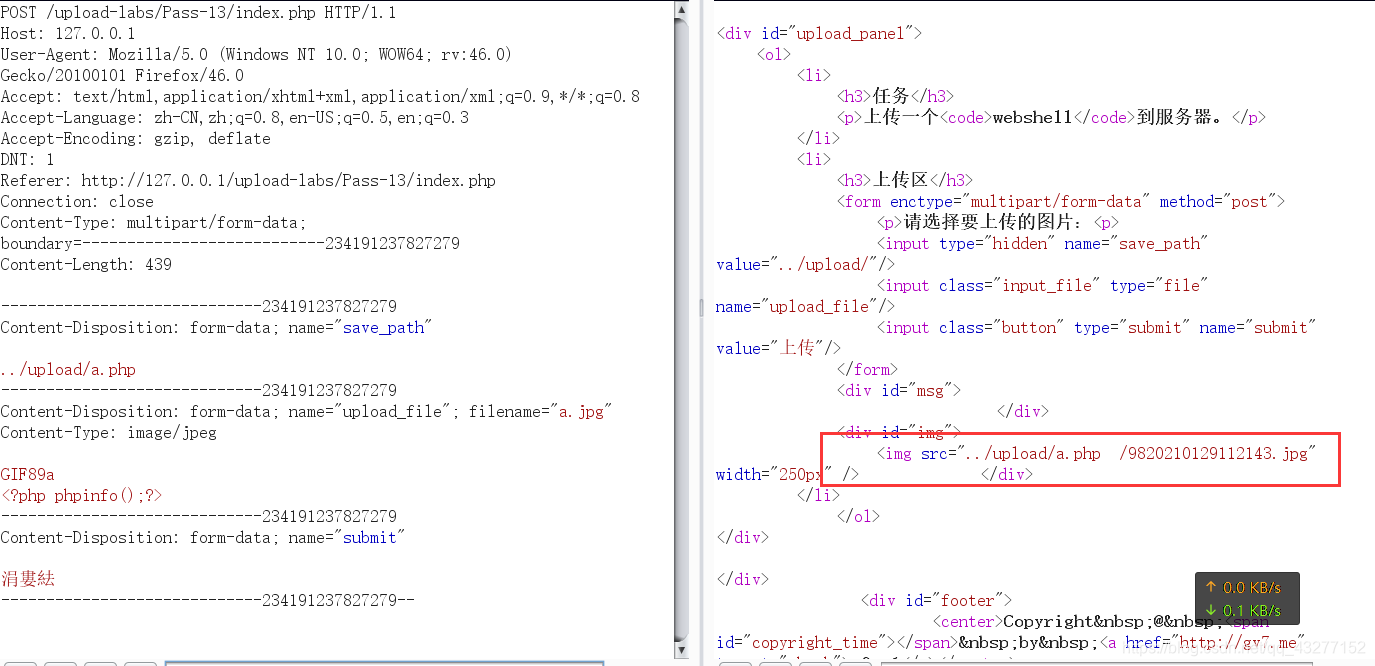Image resolution: width=1375 pixels, height=666 pixels.
Task: Click the GIF89a payload line
Action: point(28,475)
